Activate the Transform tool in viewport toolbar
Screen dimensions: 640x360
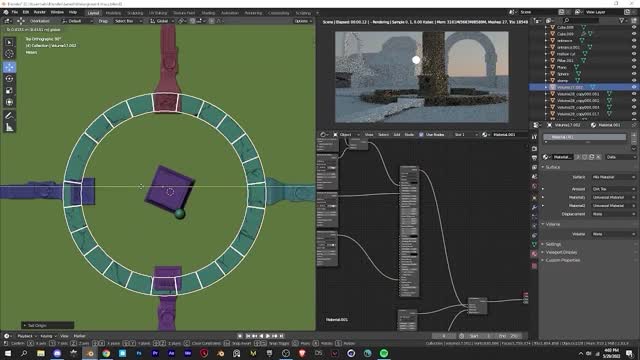pyautogui.click(x=9, y=102)
